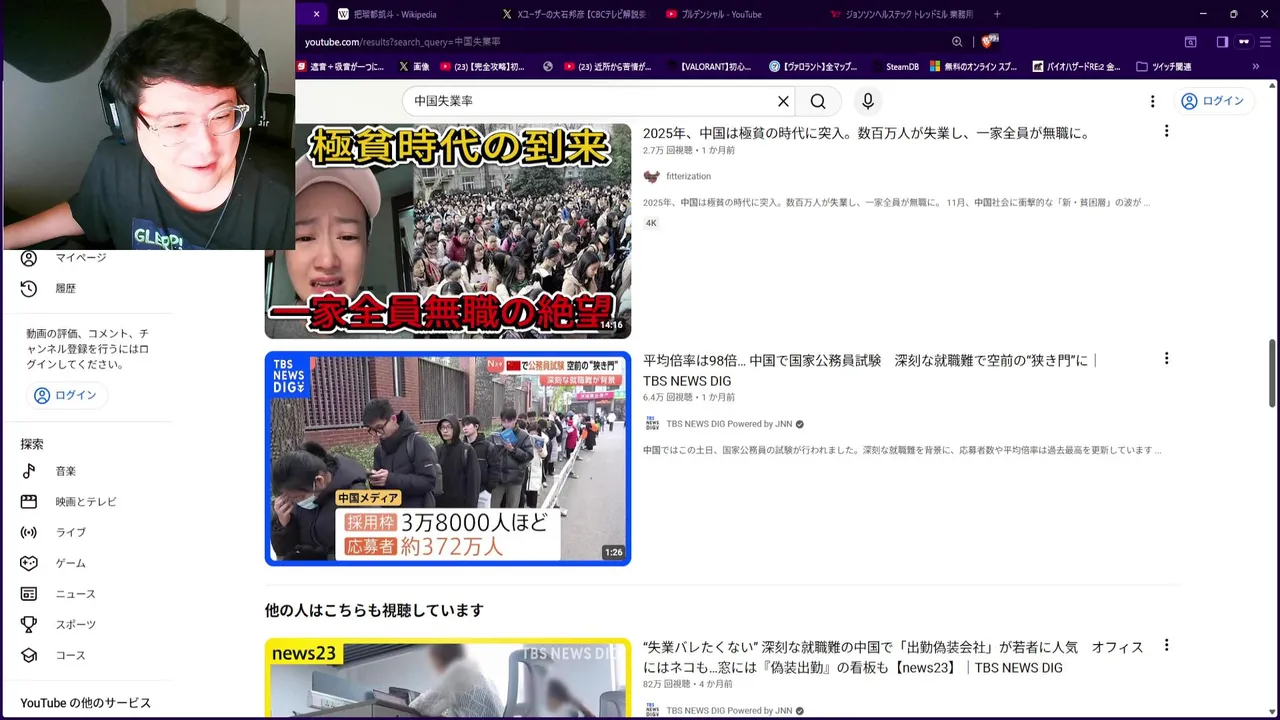Screen dimensions: 1280x720
Task: Click the page vertical scrollbar thumb
Action: 1272,373
